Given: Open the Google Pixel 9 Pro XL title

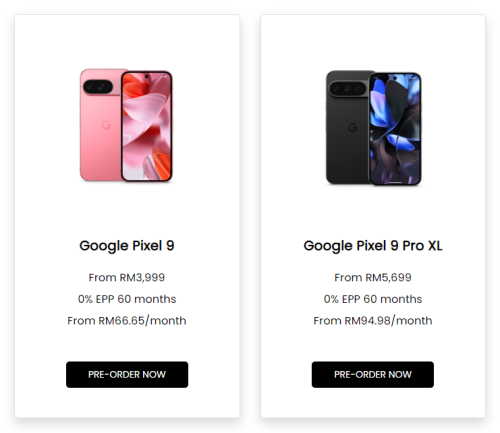Looking at the screenshot, I should [373, 246].
